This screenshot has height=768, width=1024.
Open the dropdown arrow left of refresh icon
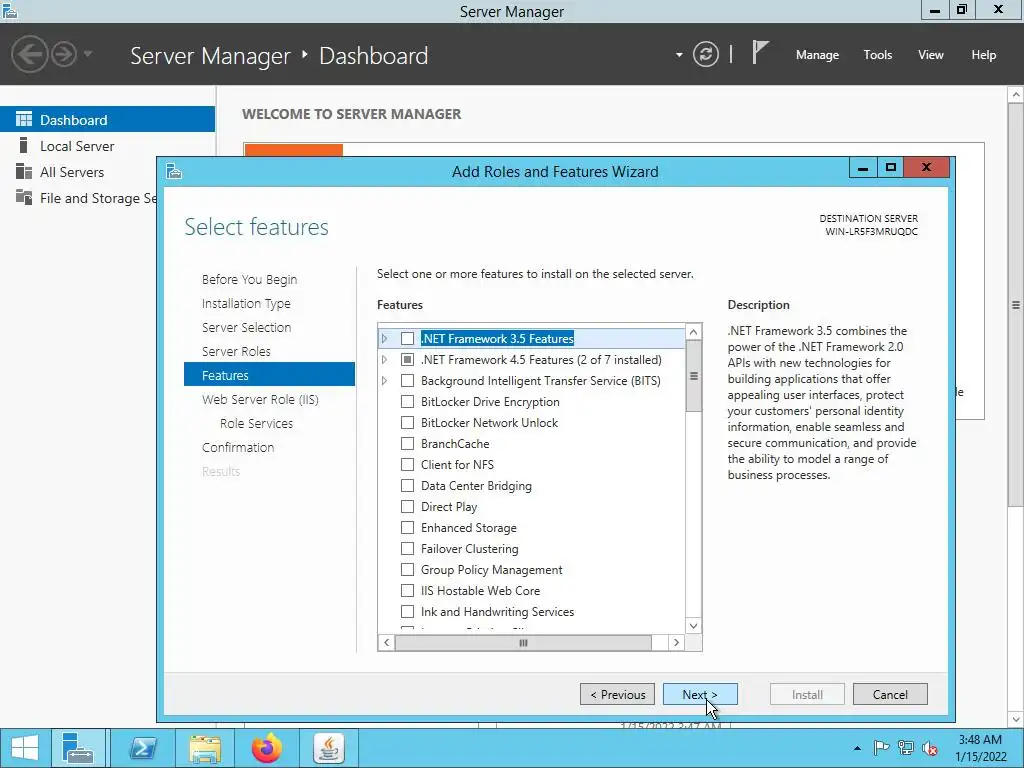[x=679, y=55]
